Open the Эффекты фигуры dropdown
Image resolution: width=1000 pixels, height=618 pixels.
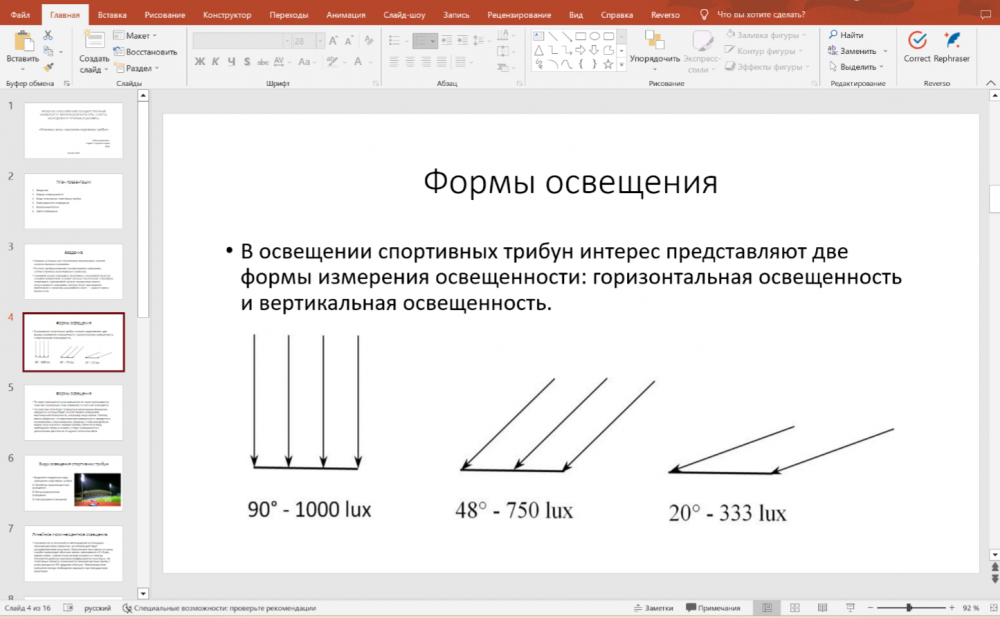point(767,66)
